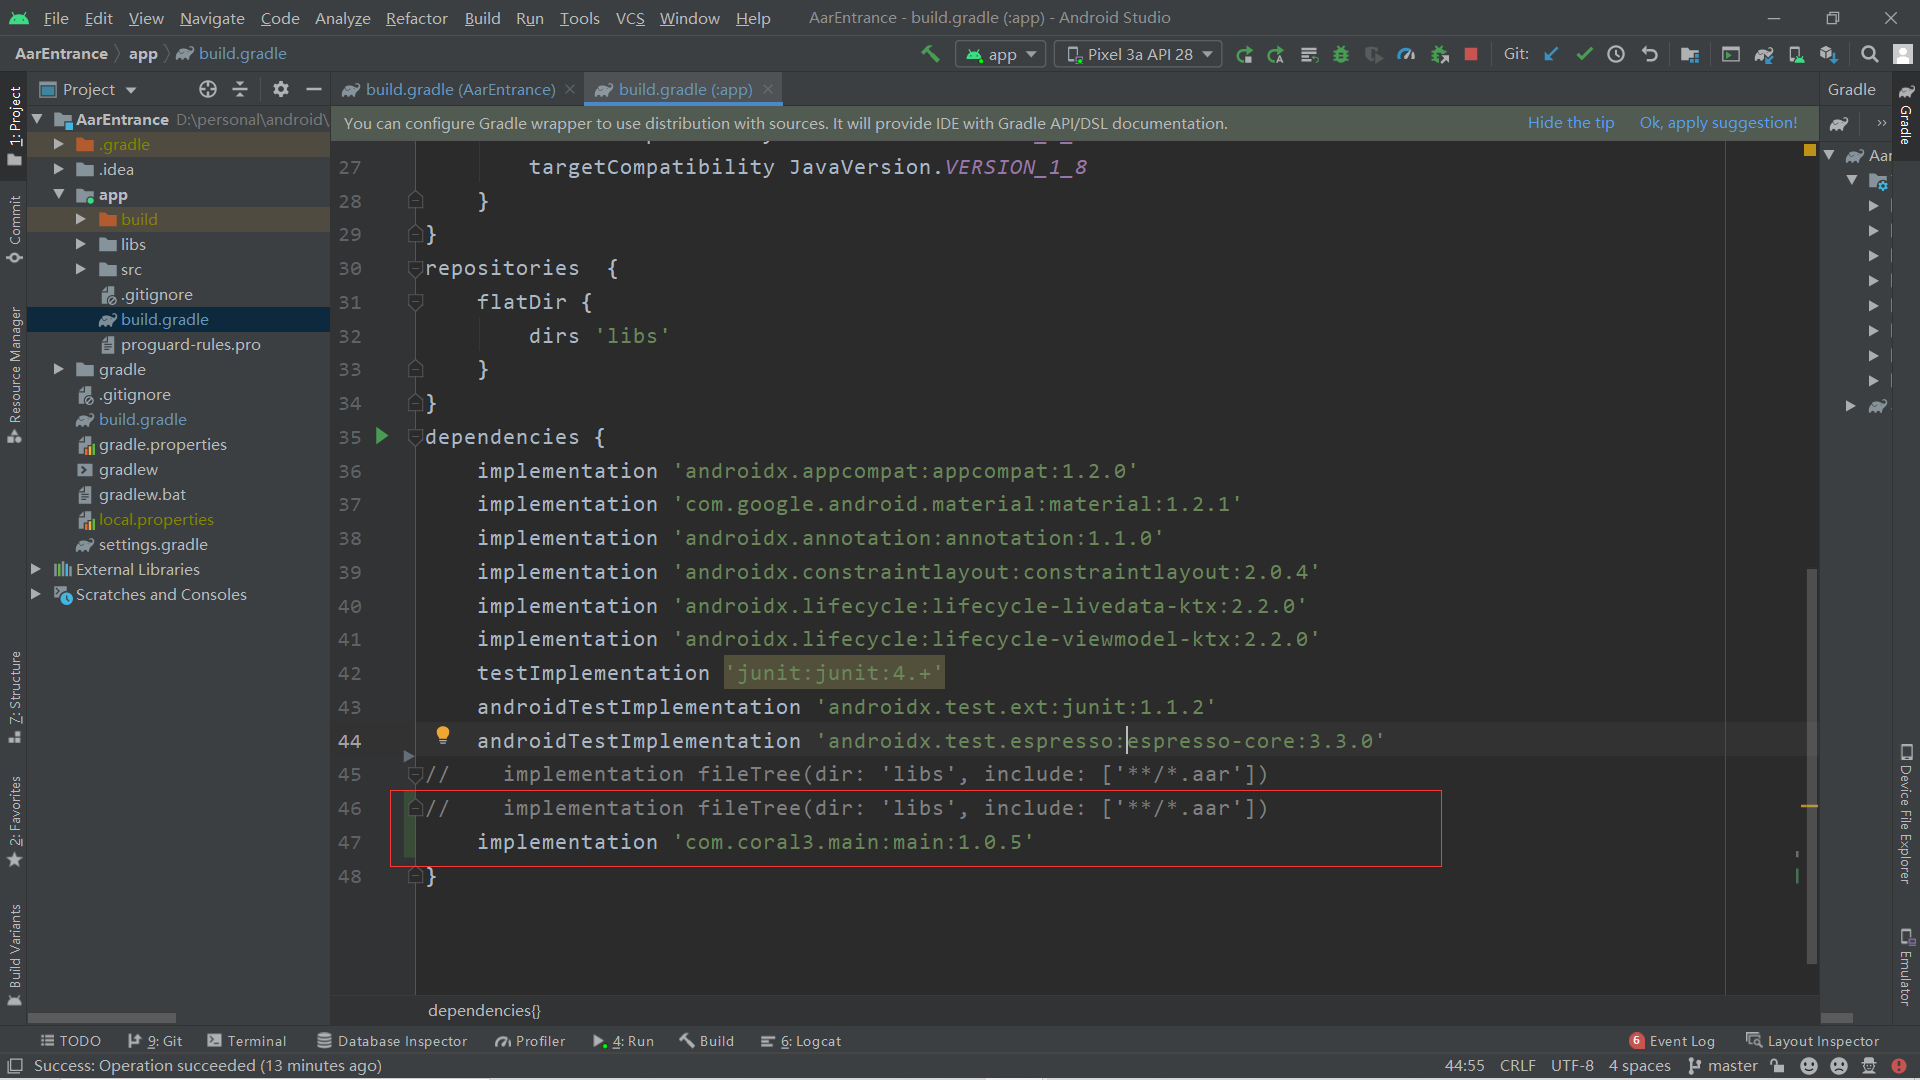The image size is (1920, 1080).
Task: Click the Collapse All icon in Project panel
Action: pyautogui.click(x=240, y=90)
